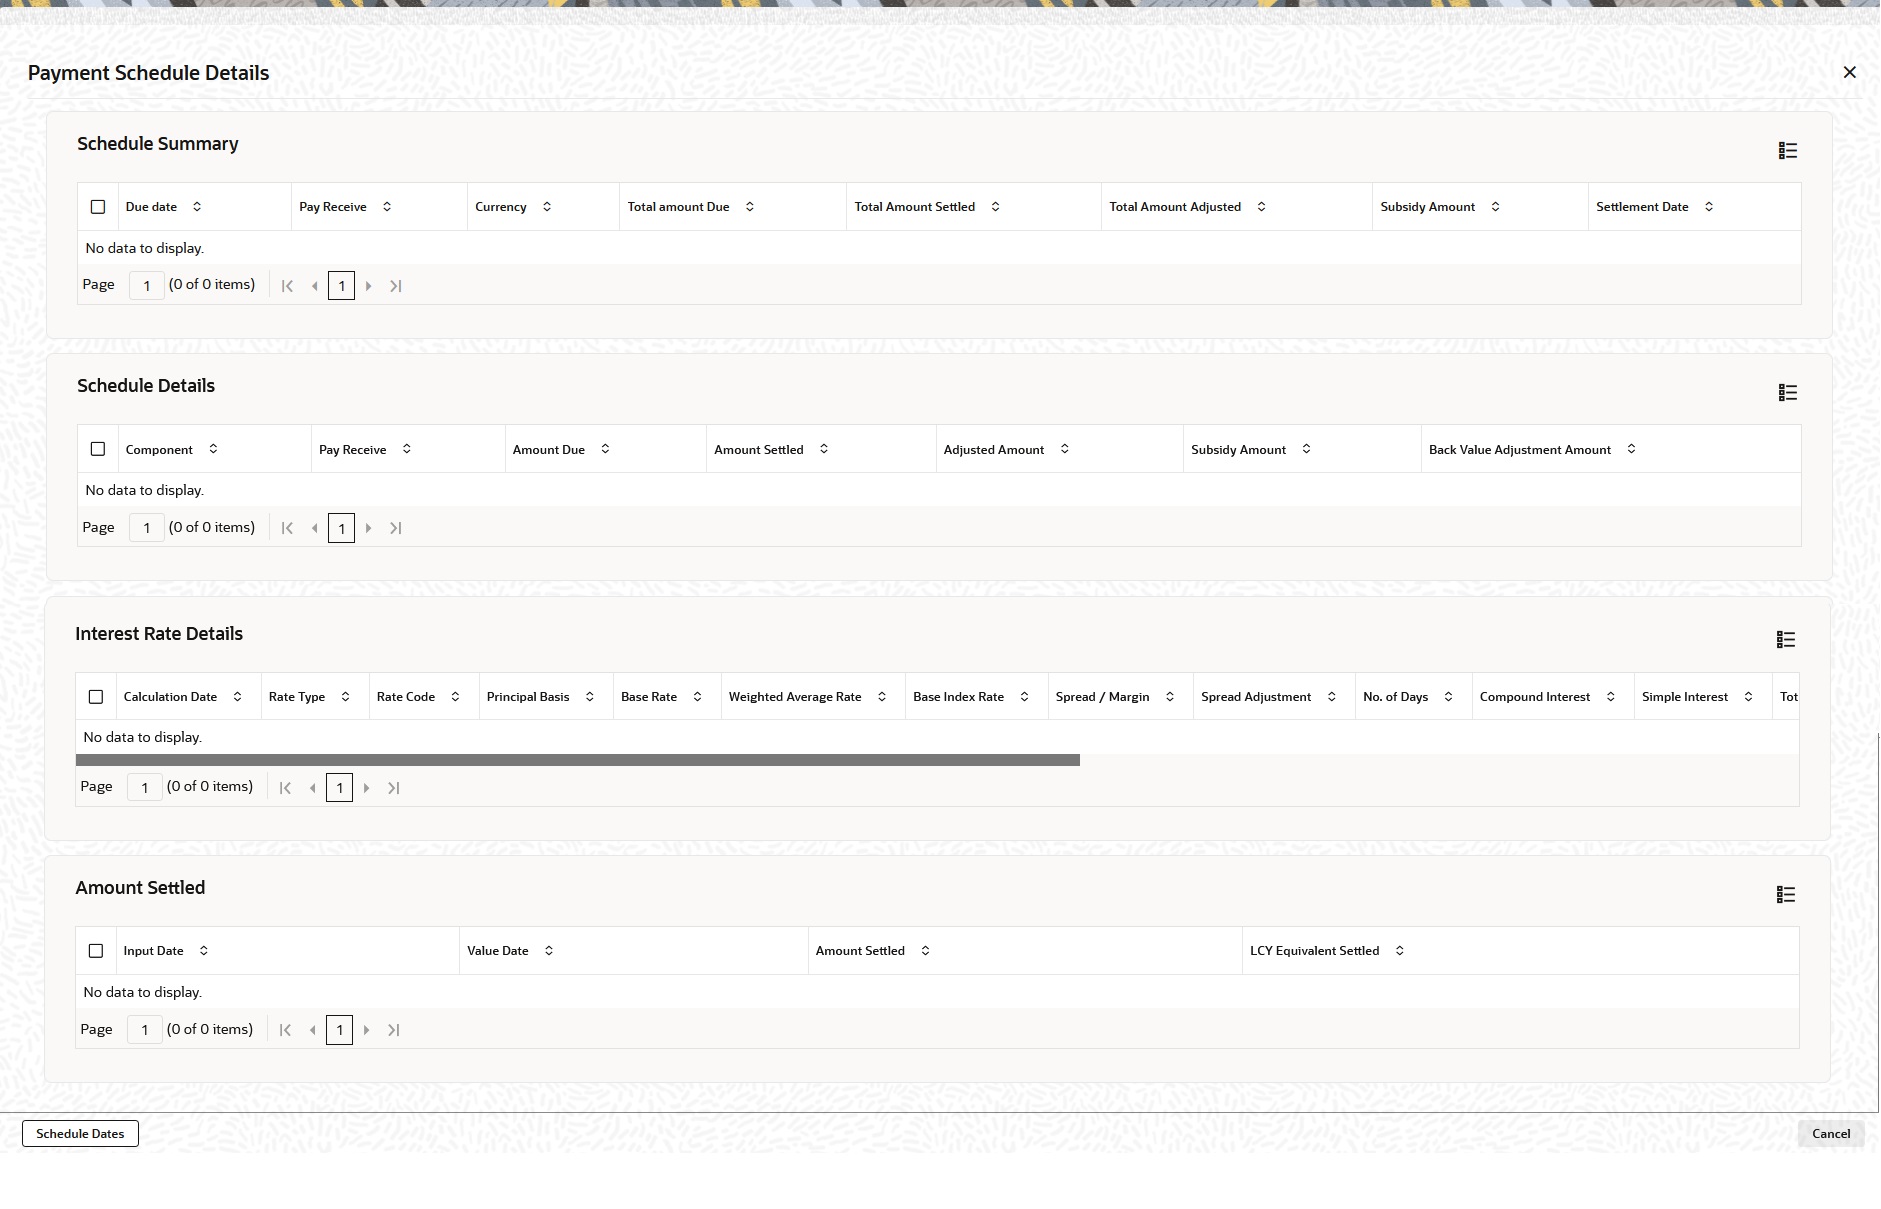Toggle select-all checkbox in Interest Rate Details

click(96, 697)
